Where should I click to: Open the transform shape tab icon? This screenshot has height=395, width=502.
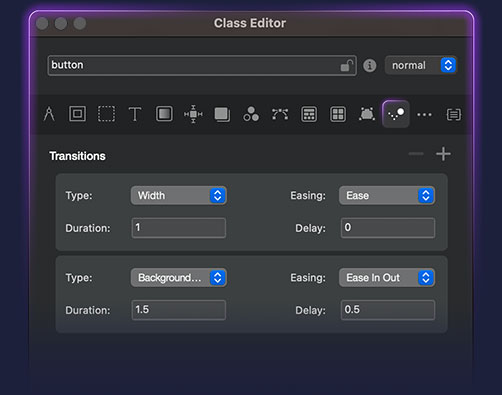pyautogui.click(x=367, y=114)
